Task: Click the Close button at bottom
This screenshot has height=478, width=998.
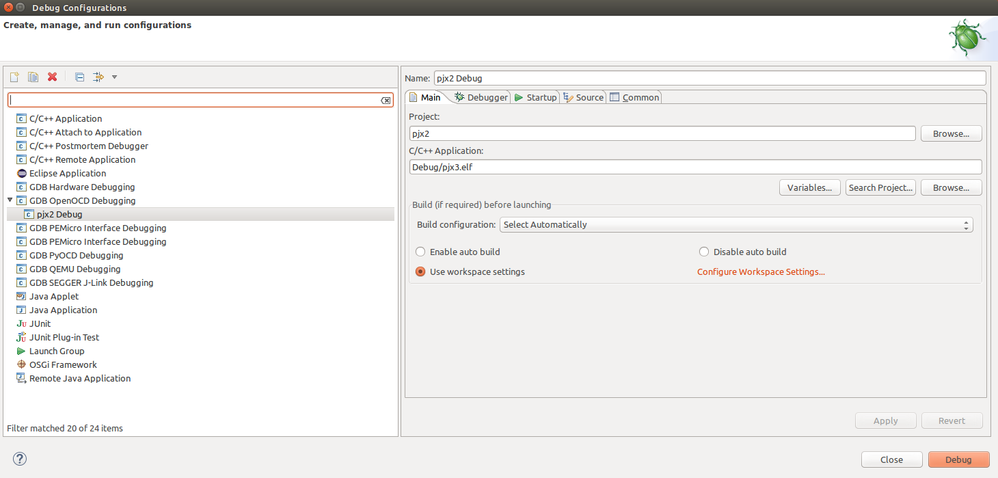Action: click(892, 460)
